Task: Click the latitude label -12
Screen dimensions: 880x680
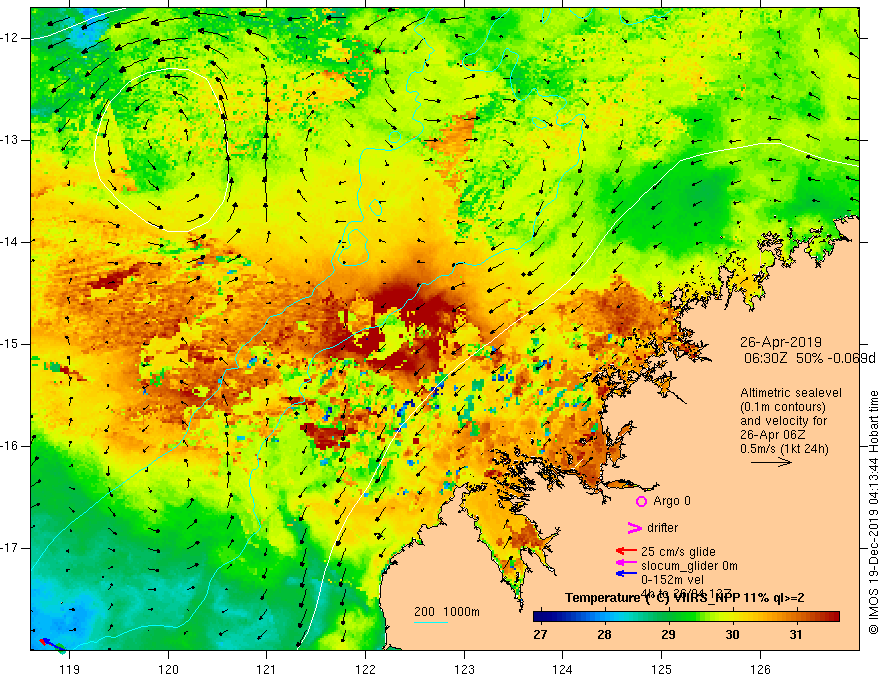Action: 11,38
